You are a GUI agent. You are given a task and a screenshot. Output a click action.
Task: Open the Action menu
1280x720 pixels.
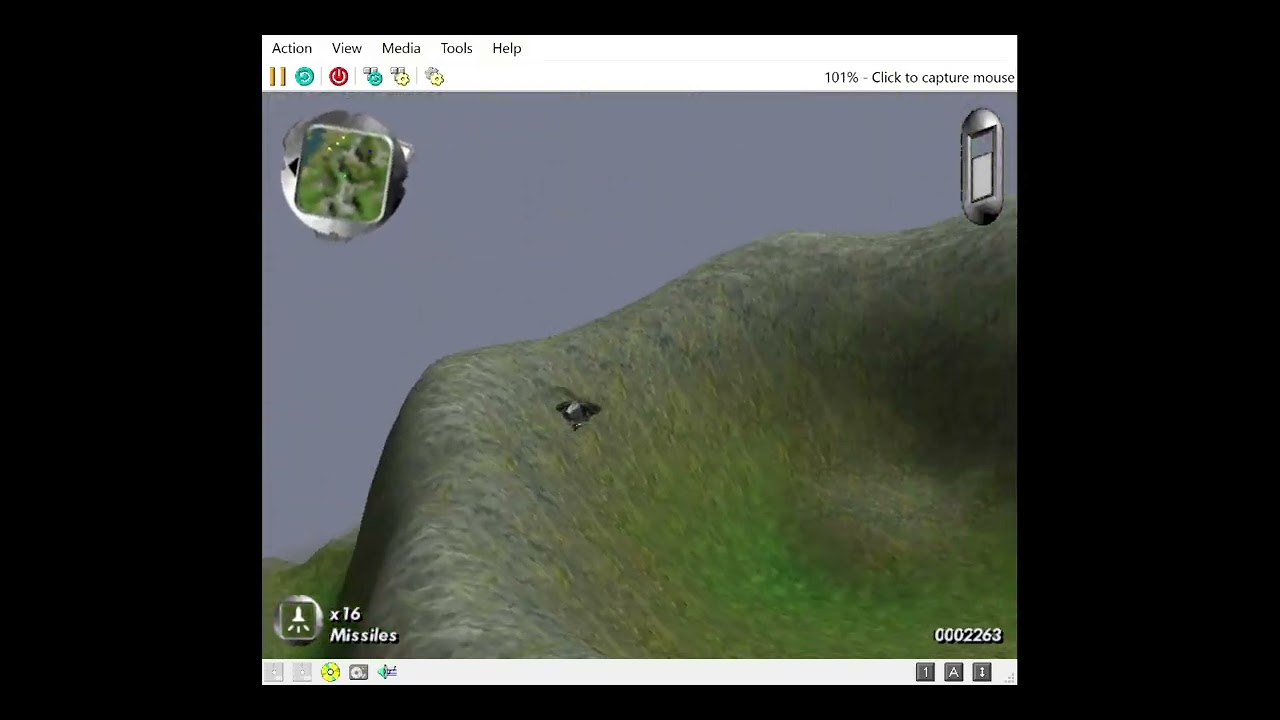click(x=292, y=48)
